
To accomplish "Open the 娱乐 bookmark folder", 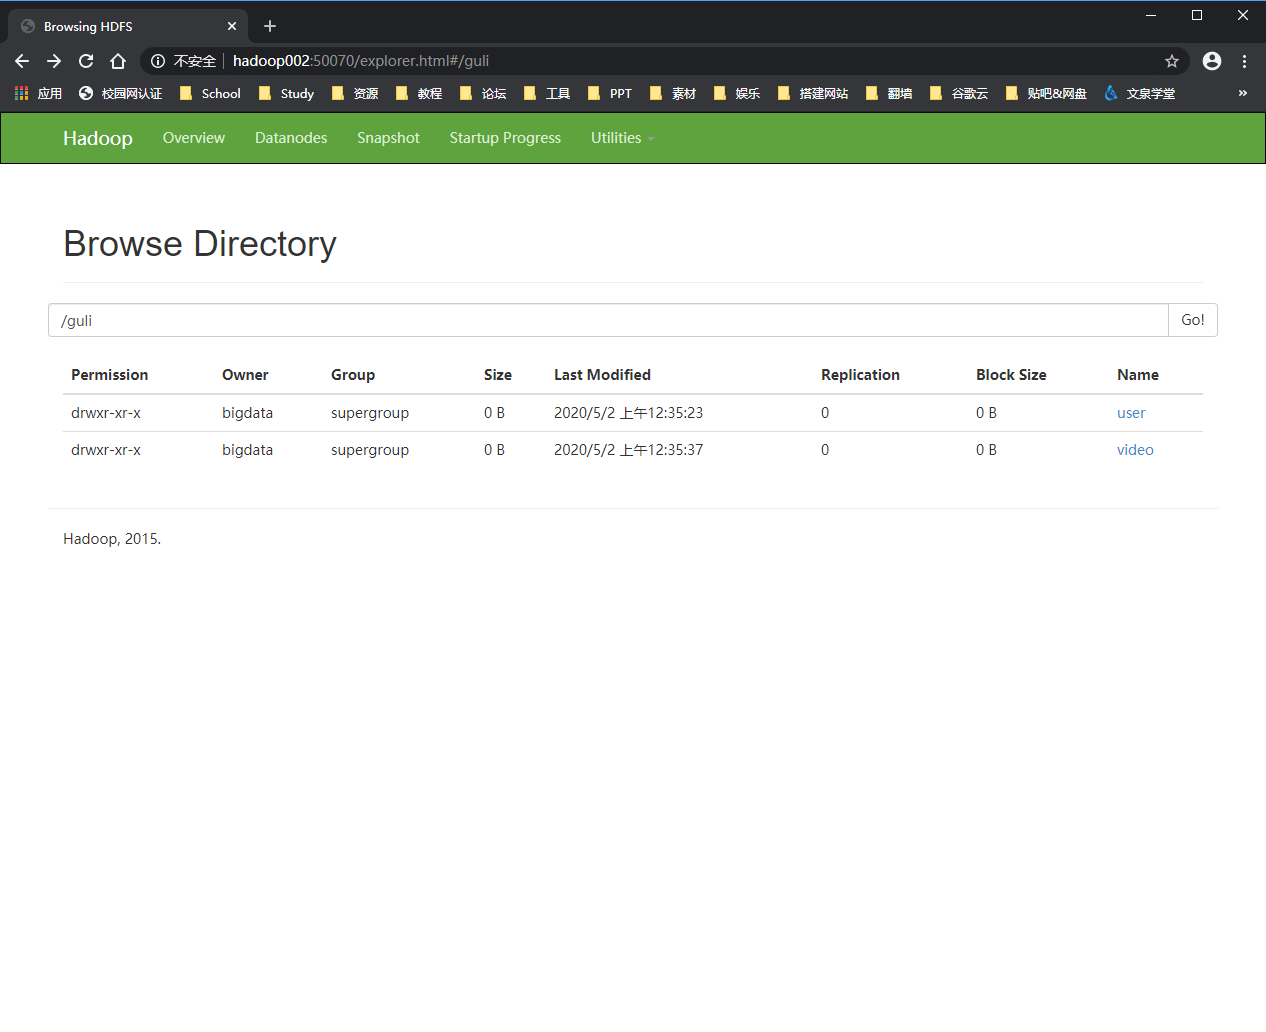I will (737, 93).
